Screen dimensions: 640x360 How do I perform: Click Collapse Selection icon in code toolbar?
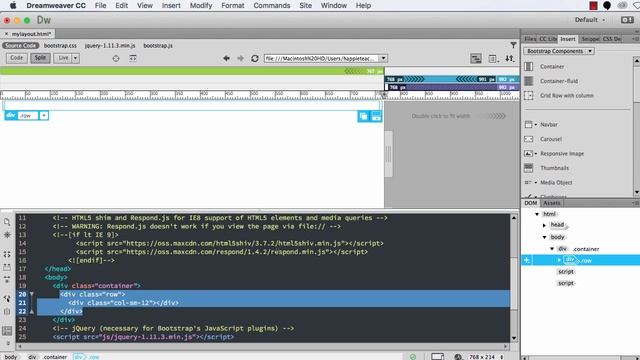[x=7, y=267]
